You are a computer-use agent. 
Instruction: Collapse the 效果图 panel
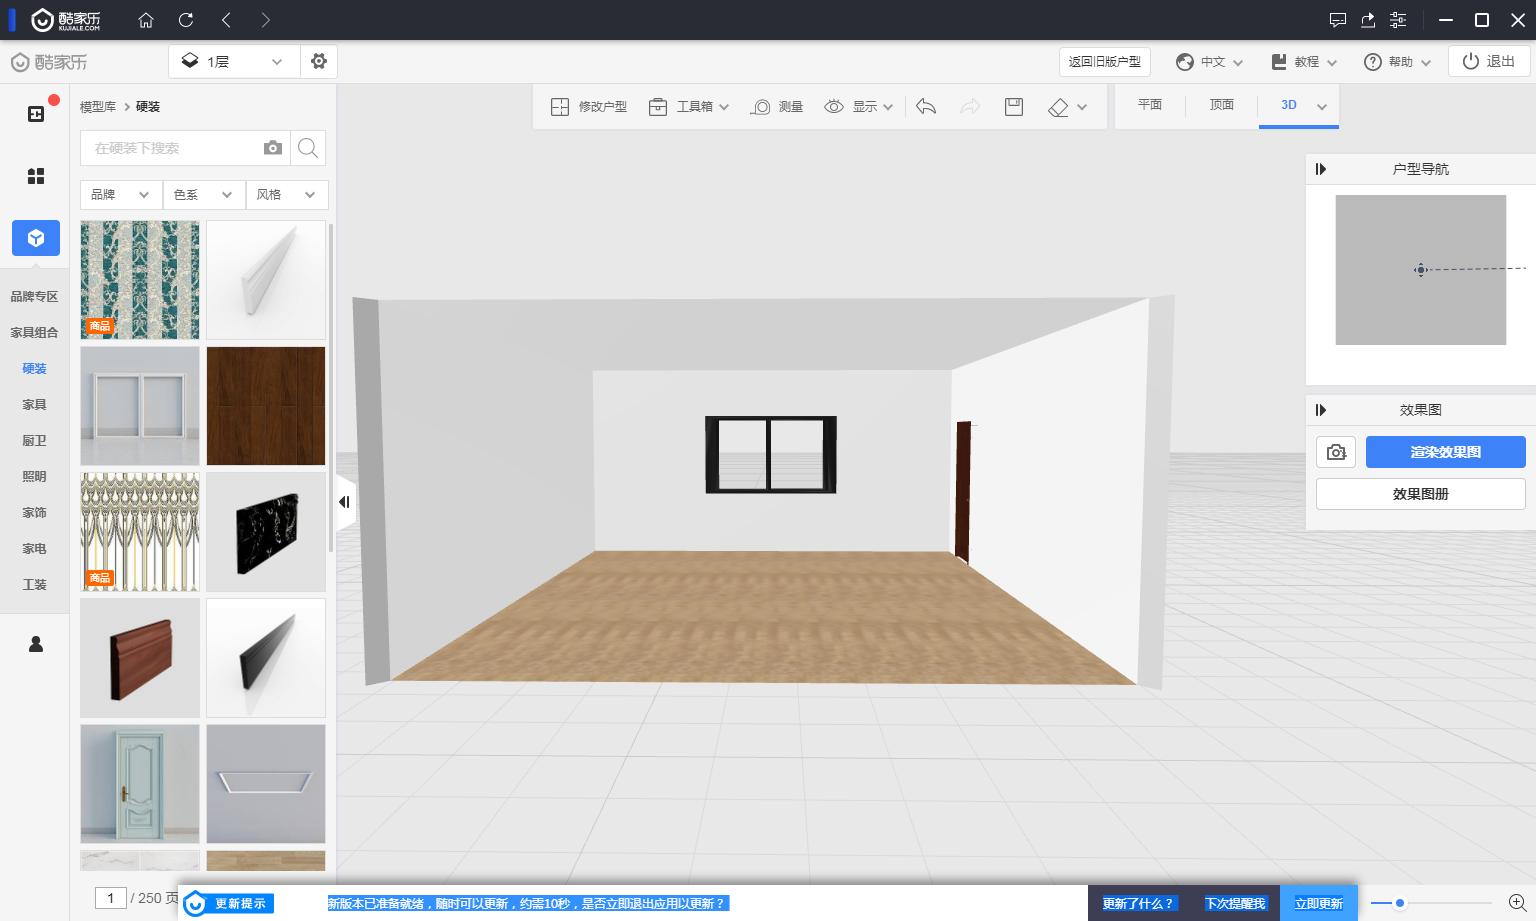tap(1321, 410)
